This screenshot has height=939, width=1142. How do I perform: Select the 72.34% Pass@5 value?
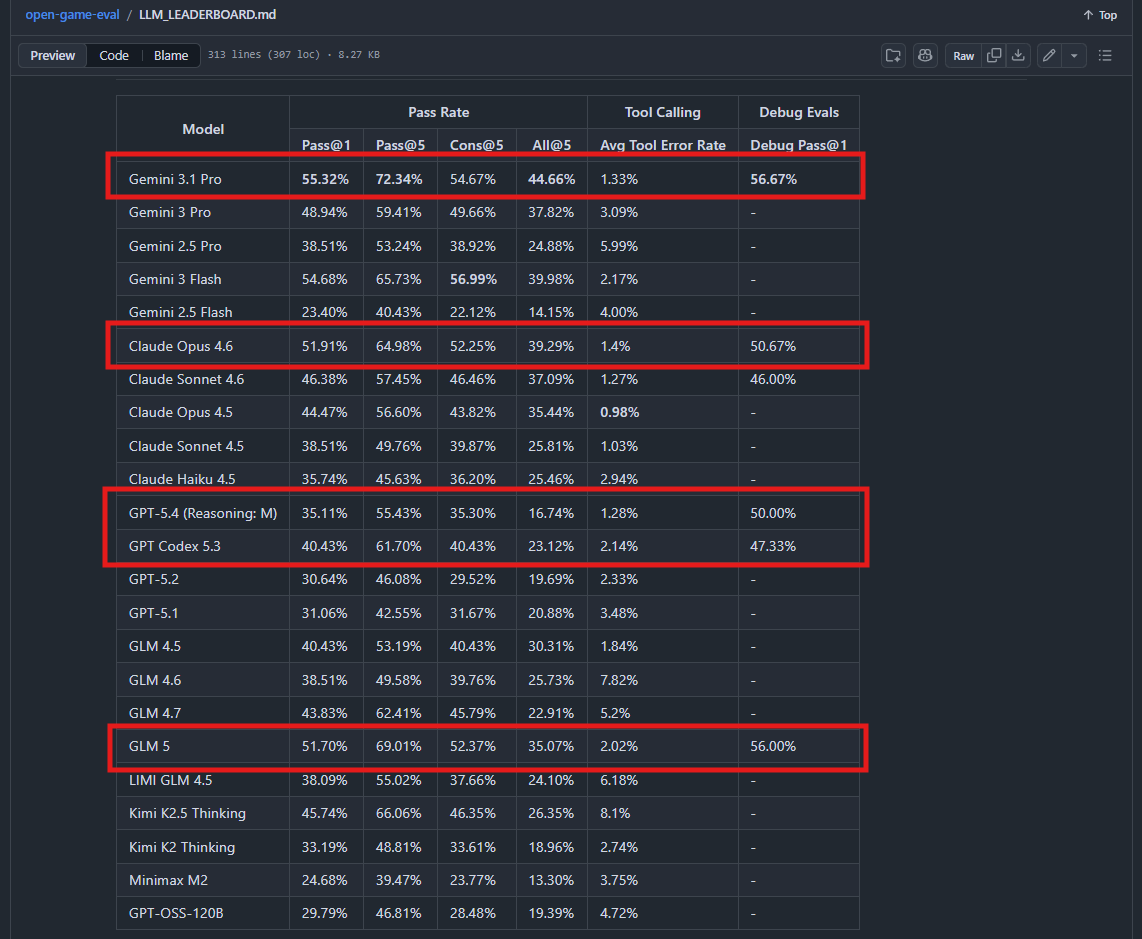399,179
